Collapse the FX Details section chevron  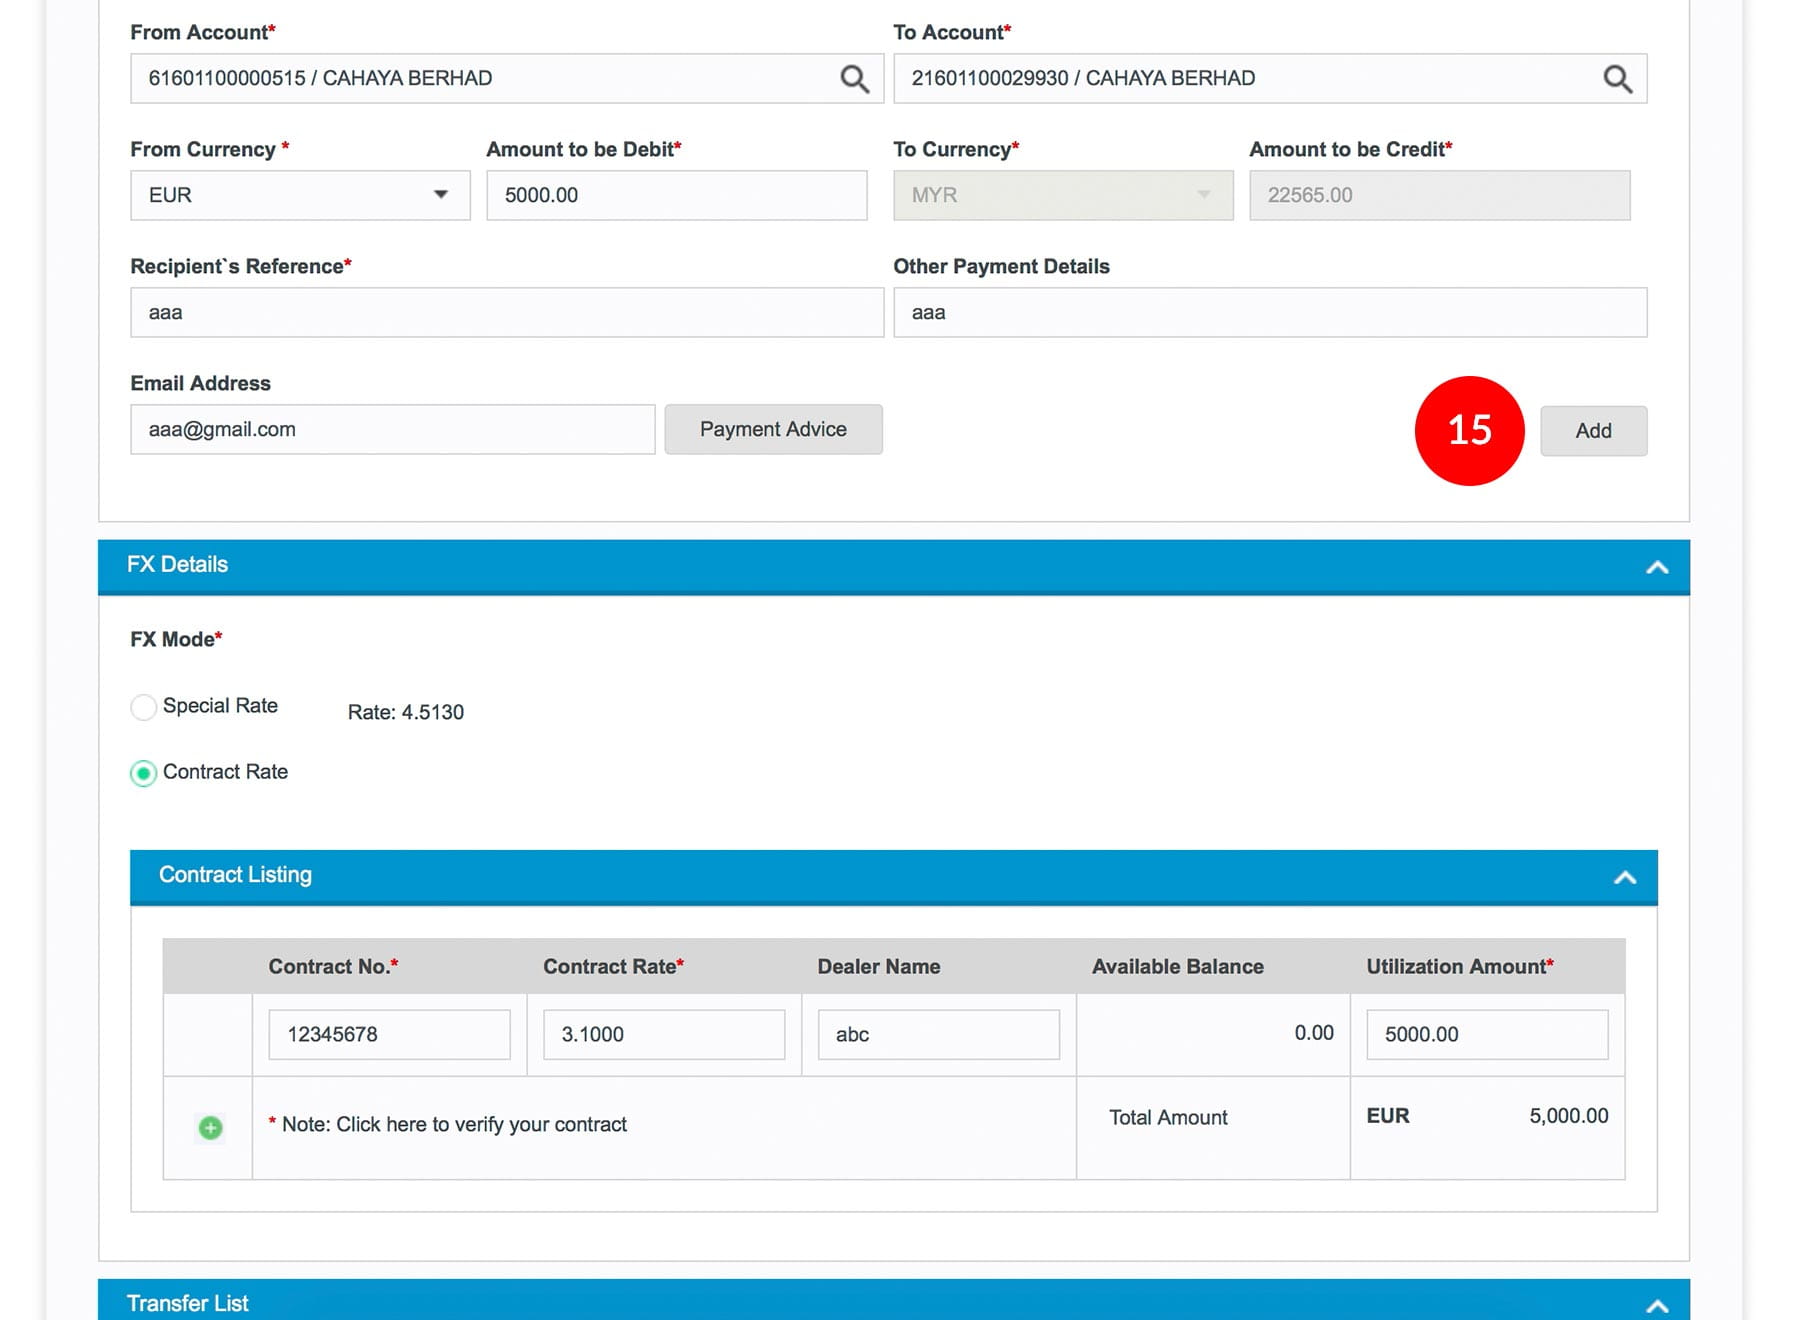pyautogui.click(x=1657, y=567)
